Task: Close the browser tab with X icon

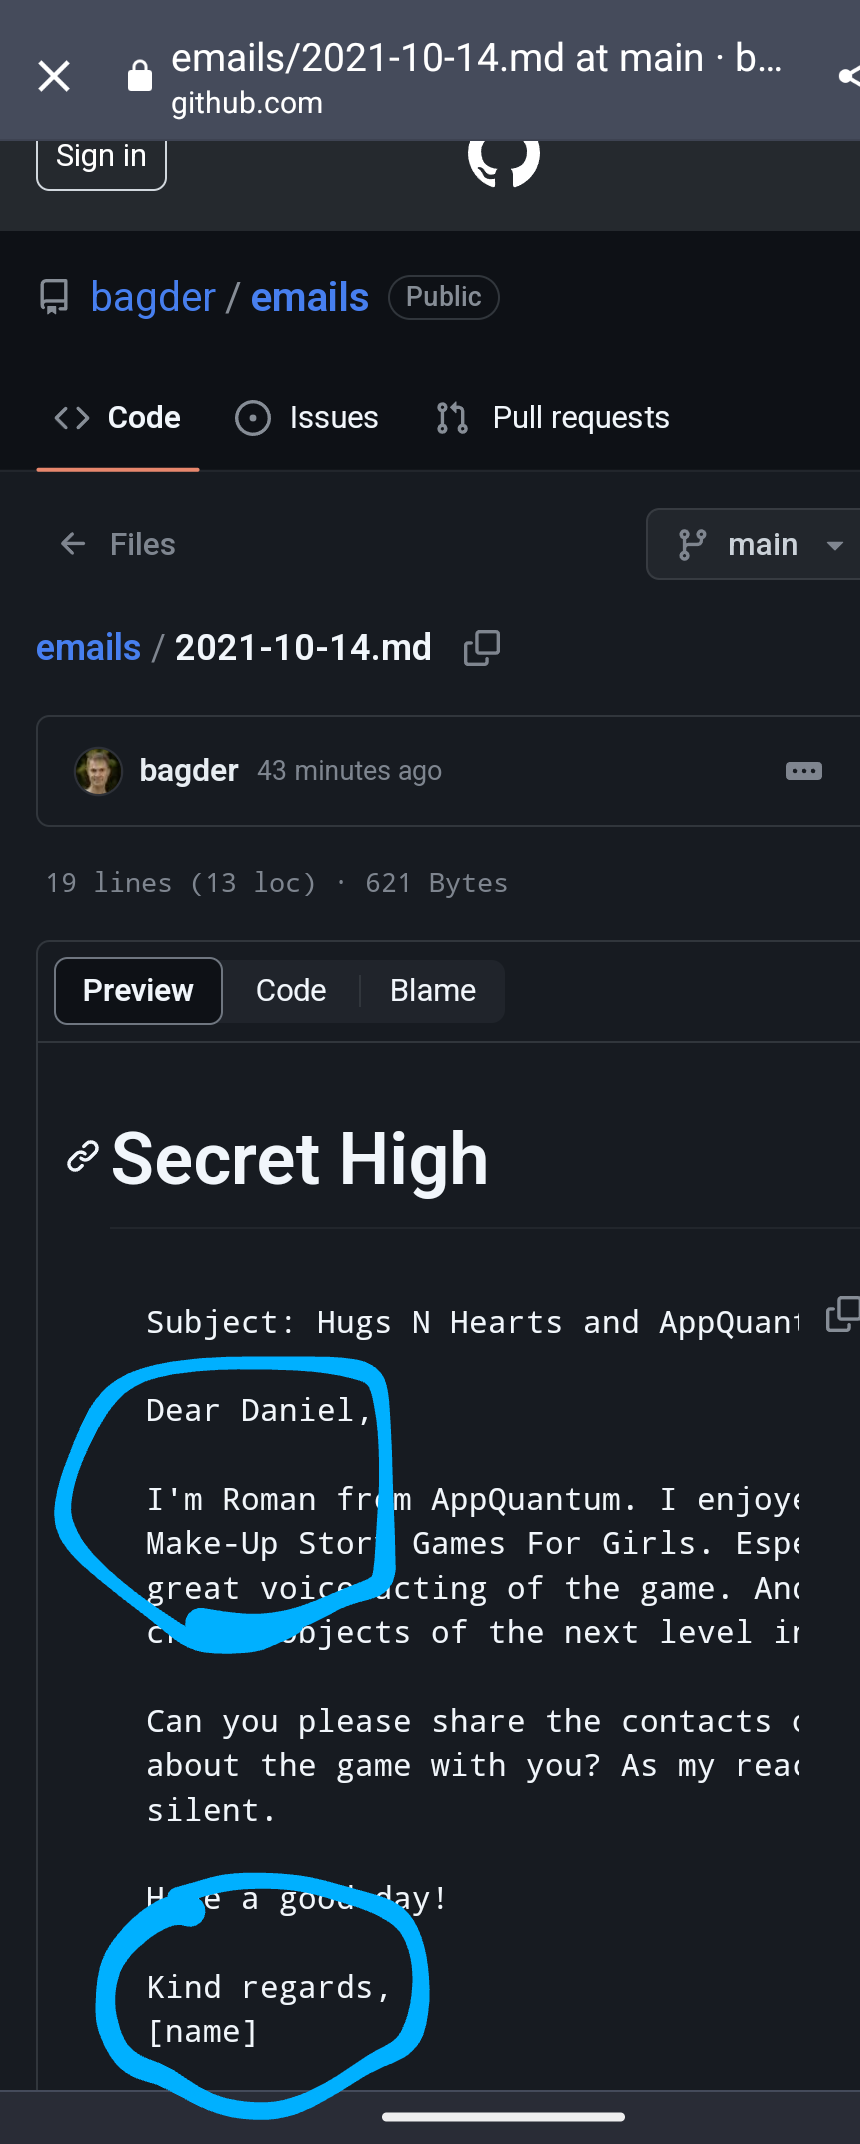Action: (54, 75)
